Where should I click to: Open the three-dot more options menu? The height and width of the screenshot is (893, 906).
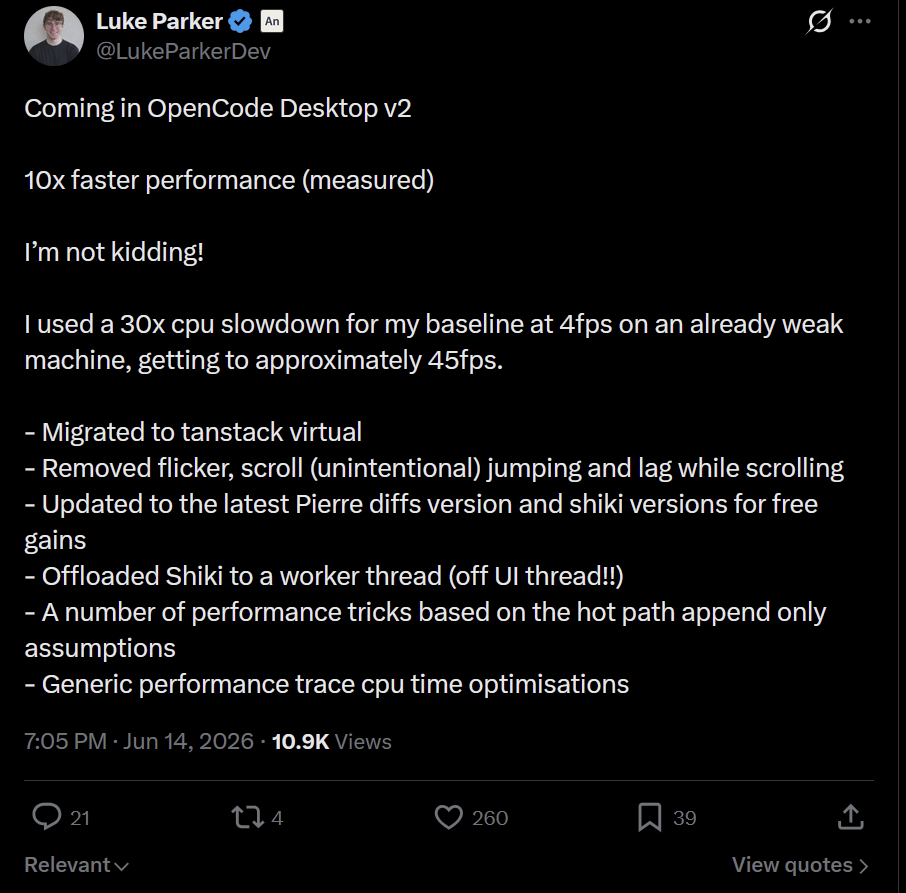pyautogui.click(x=860, y=21)
